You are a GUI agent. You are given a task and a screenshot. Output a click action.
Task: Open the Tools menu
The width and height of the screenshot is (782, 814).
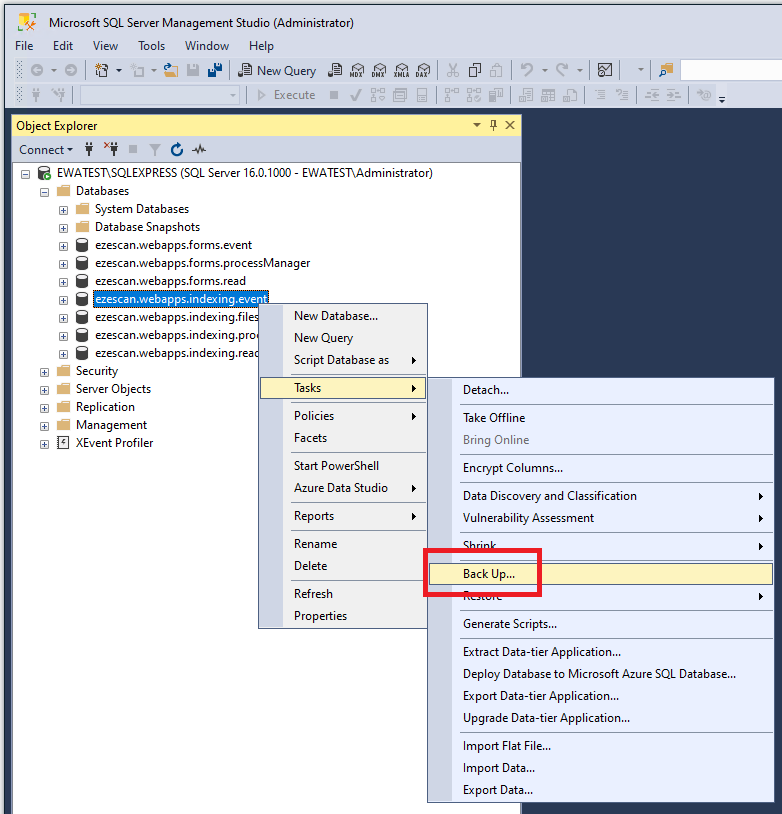click(151, 46)
